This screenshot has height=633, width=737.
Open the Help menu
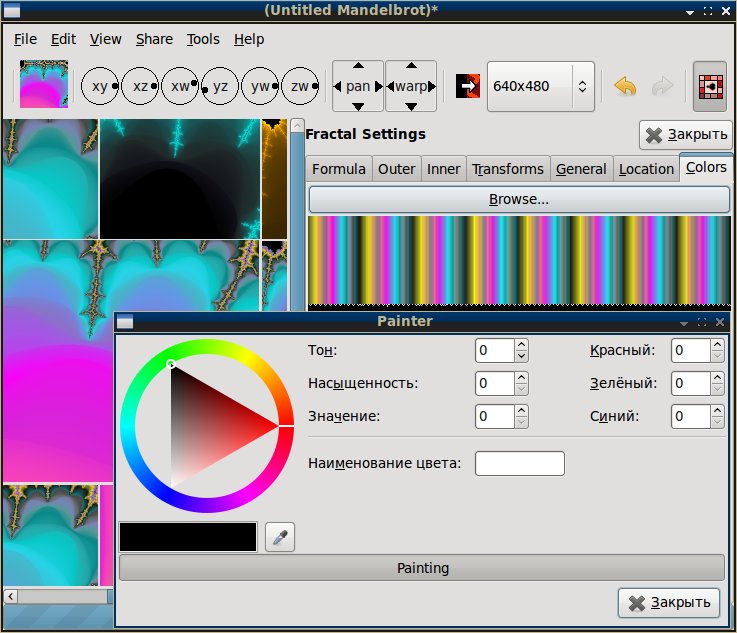[249, 39]
